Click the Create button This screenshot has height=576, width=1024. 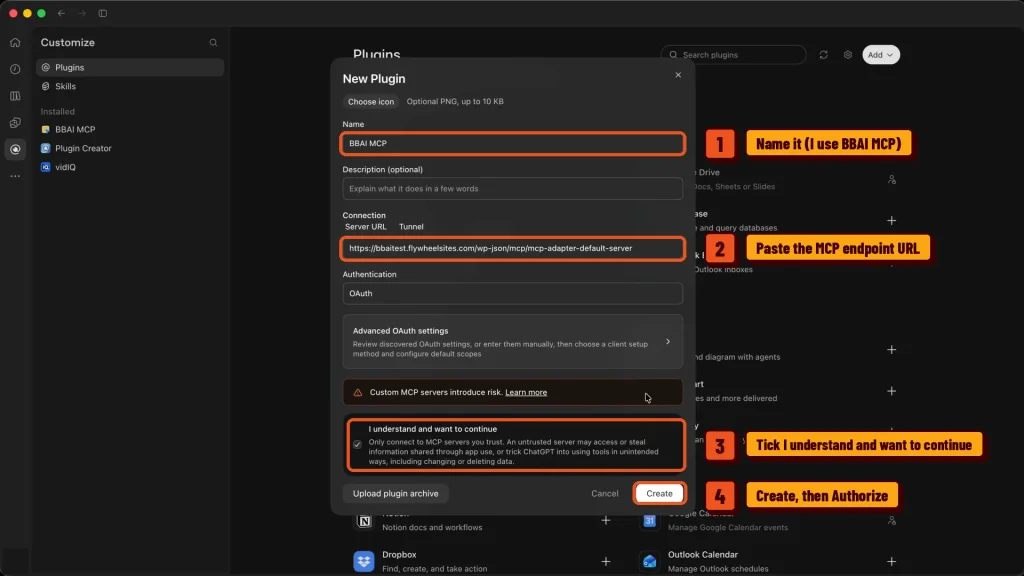point(659,494)
